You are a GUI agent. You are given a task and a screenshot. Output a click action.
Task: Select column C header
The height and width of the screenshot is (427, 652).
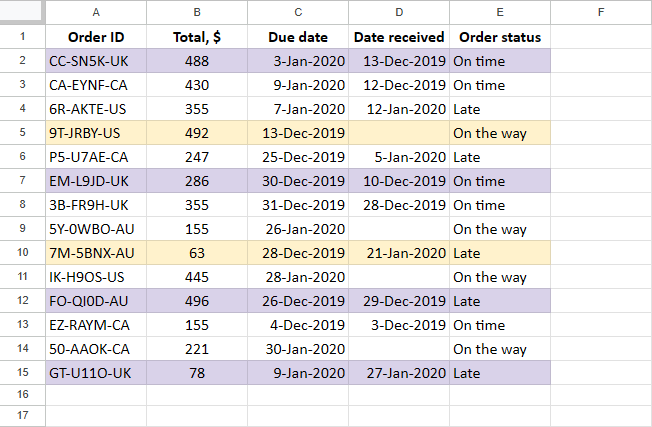point(298,13)
